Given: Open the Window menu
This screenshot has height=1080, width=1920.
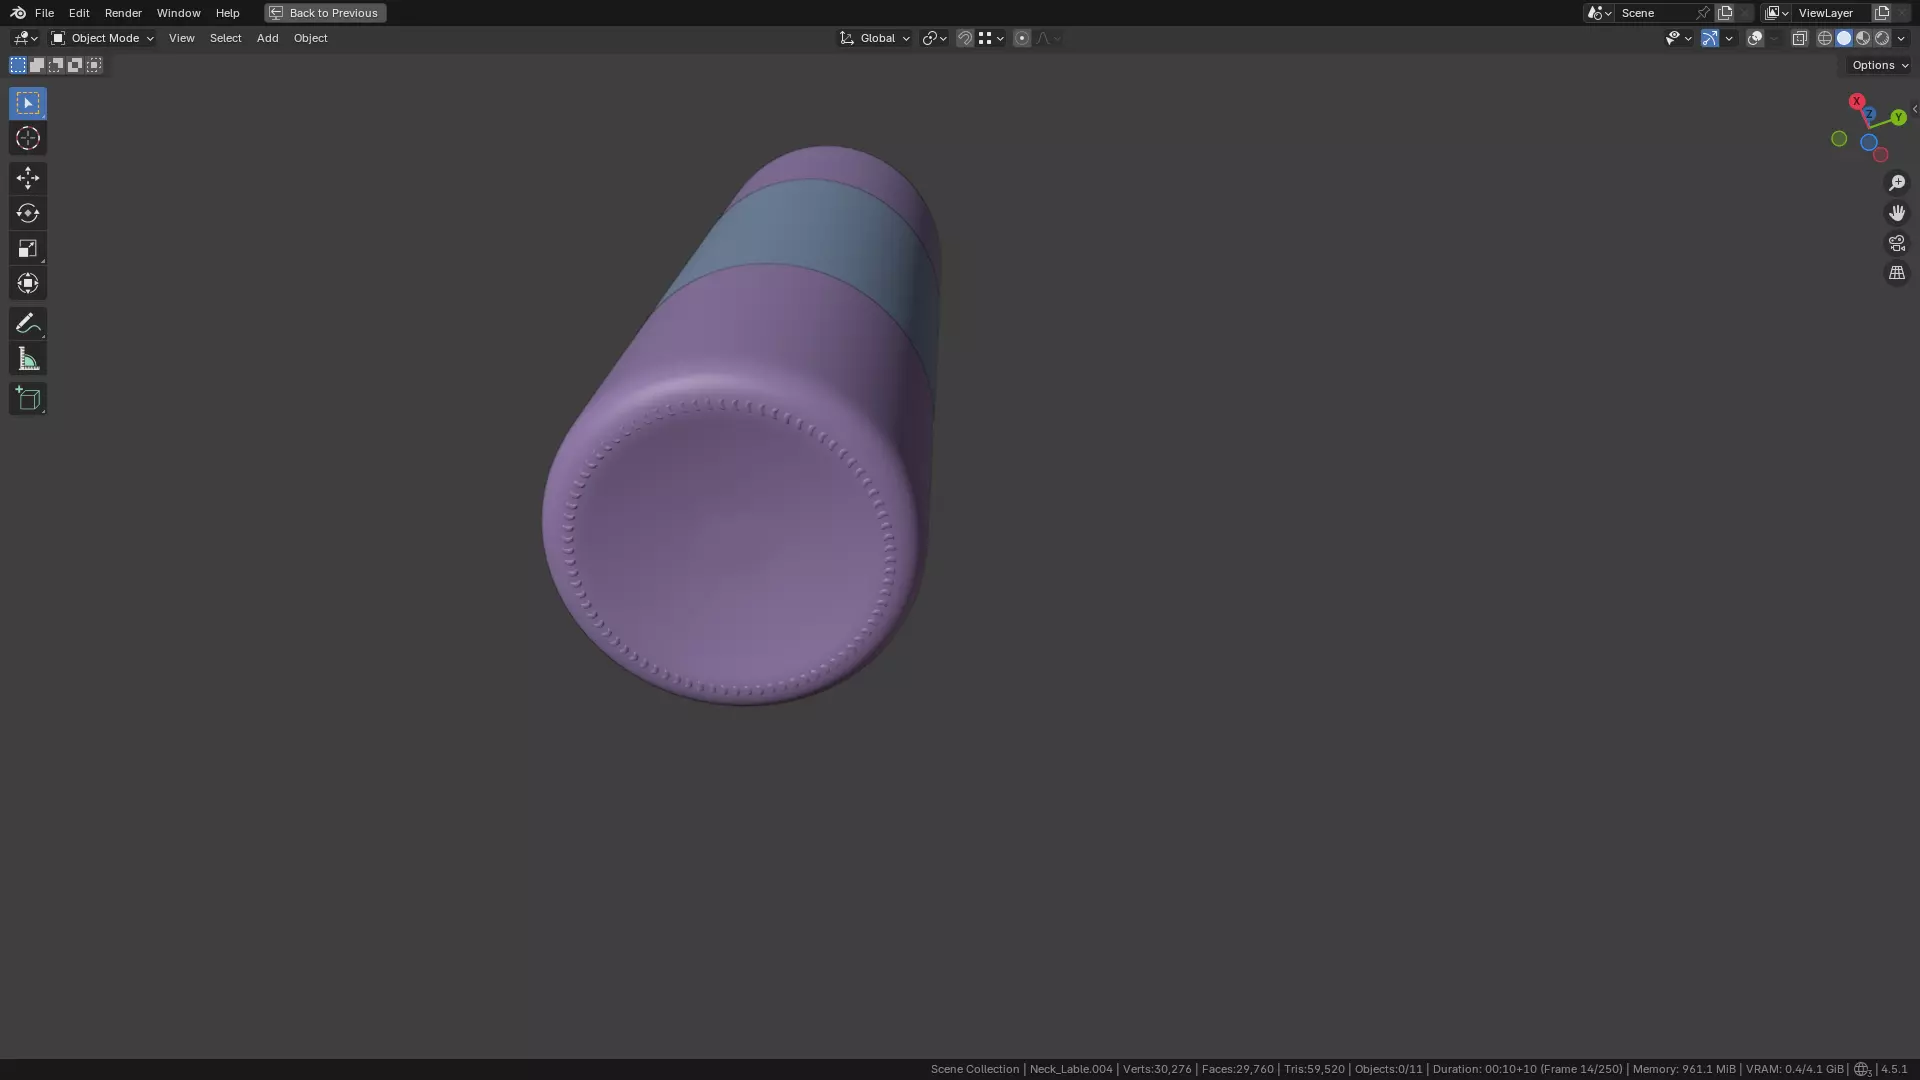Looking at the screenshot, I should (178, 13).
